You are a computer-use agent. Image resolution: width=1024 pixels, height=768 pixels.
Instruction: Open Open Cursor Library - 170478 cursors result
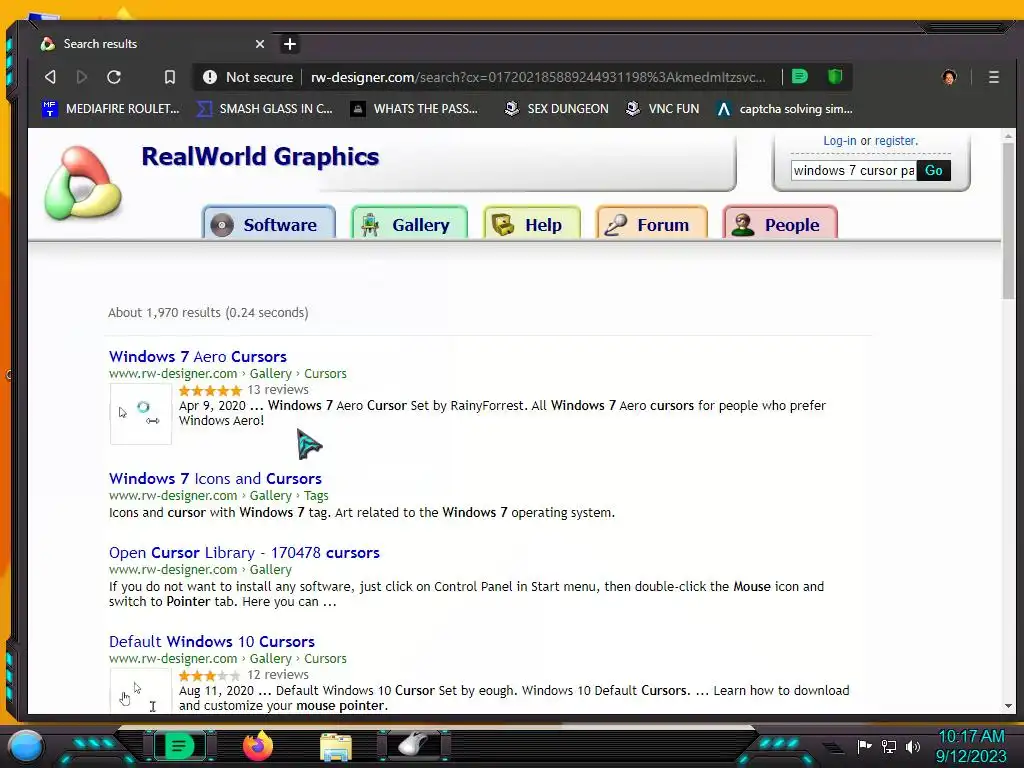(x=244, y=552)
